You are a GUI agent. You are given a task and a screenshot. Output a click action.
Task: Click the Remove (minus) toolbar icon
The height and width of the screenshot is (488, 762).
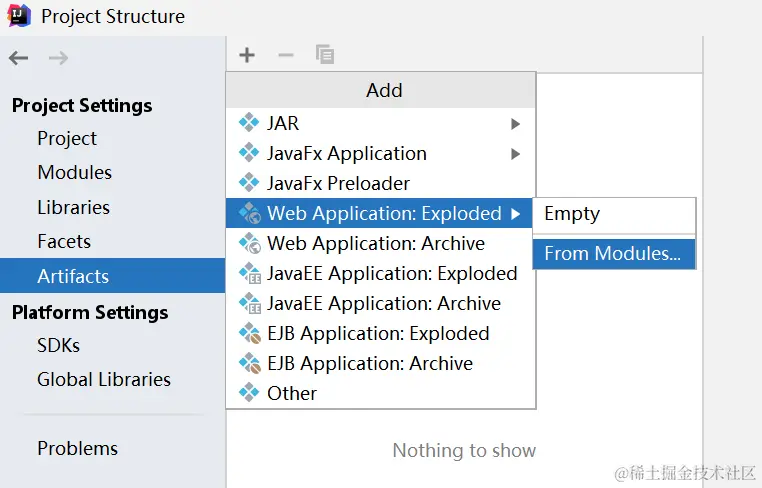click(x=286, y=55)
